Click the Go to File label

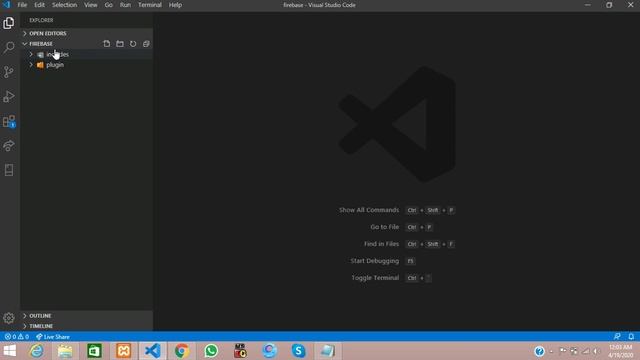point(384,227)
